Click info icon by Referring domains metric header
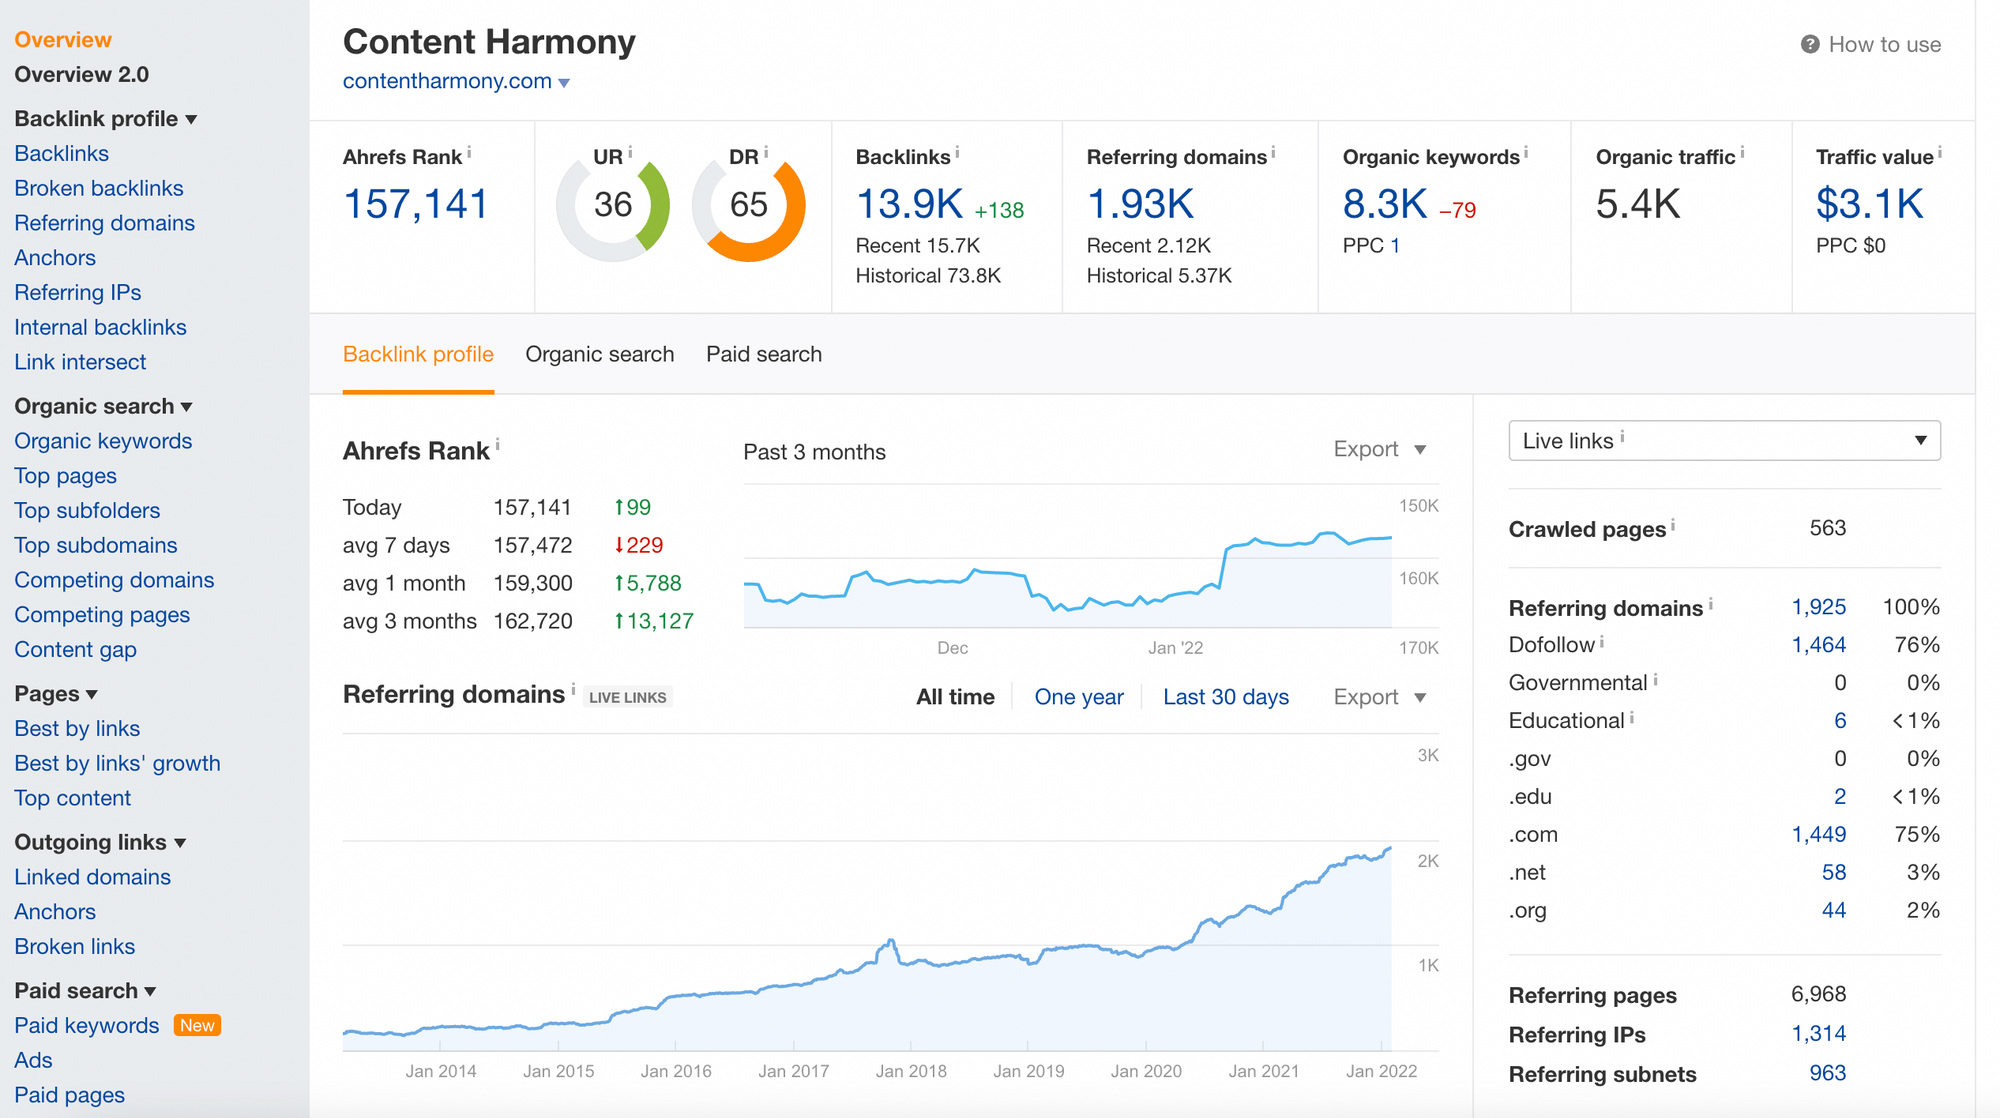Viewport: 2000px width, 1118px height. [1273, 153]
